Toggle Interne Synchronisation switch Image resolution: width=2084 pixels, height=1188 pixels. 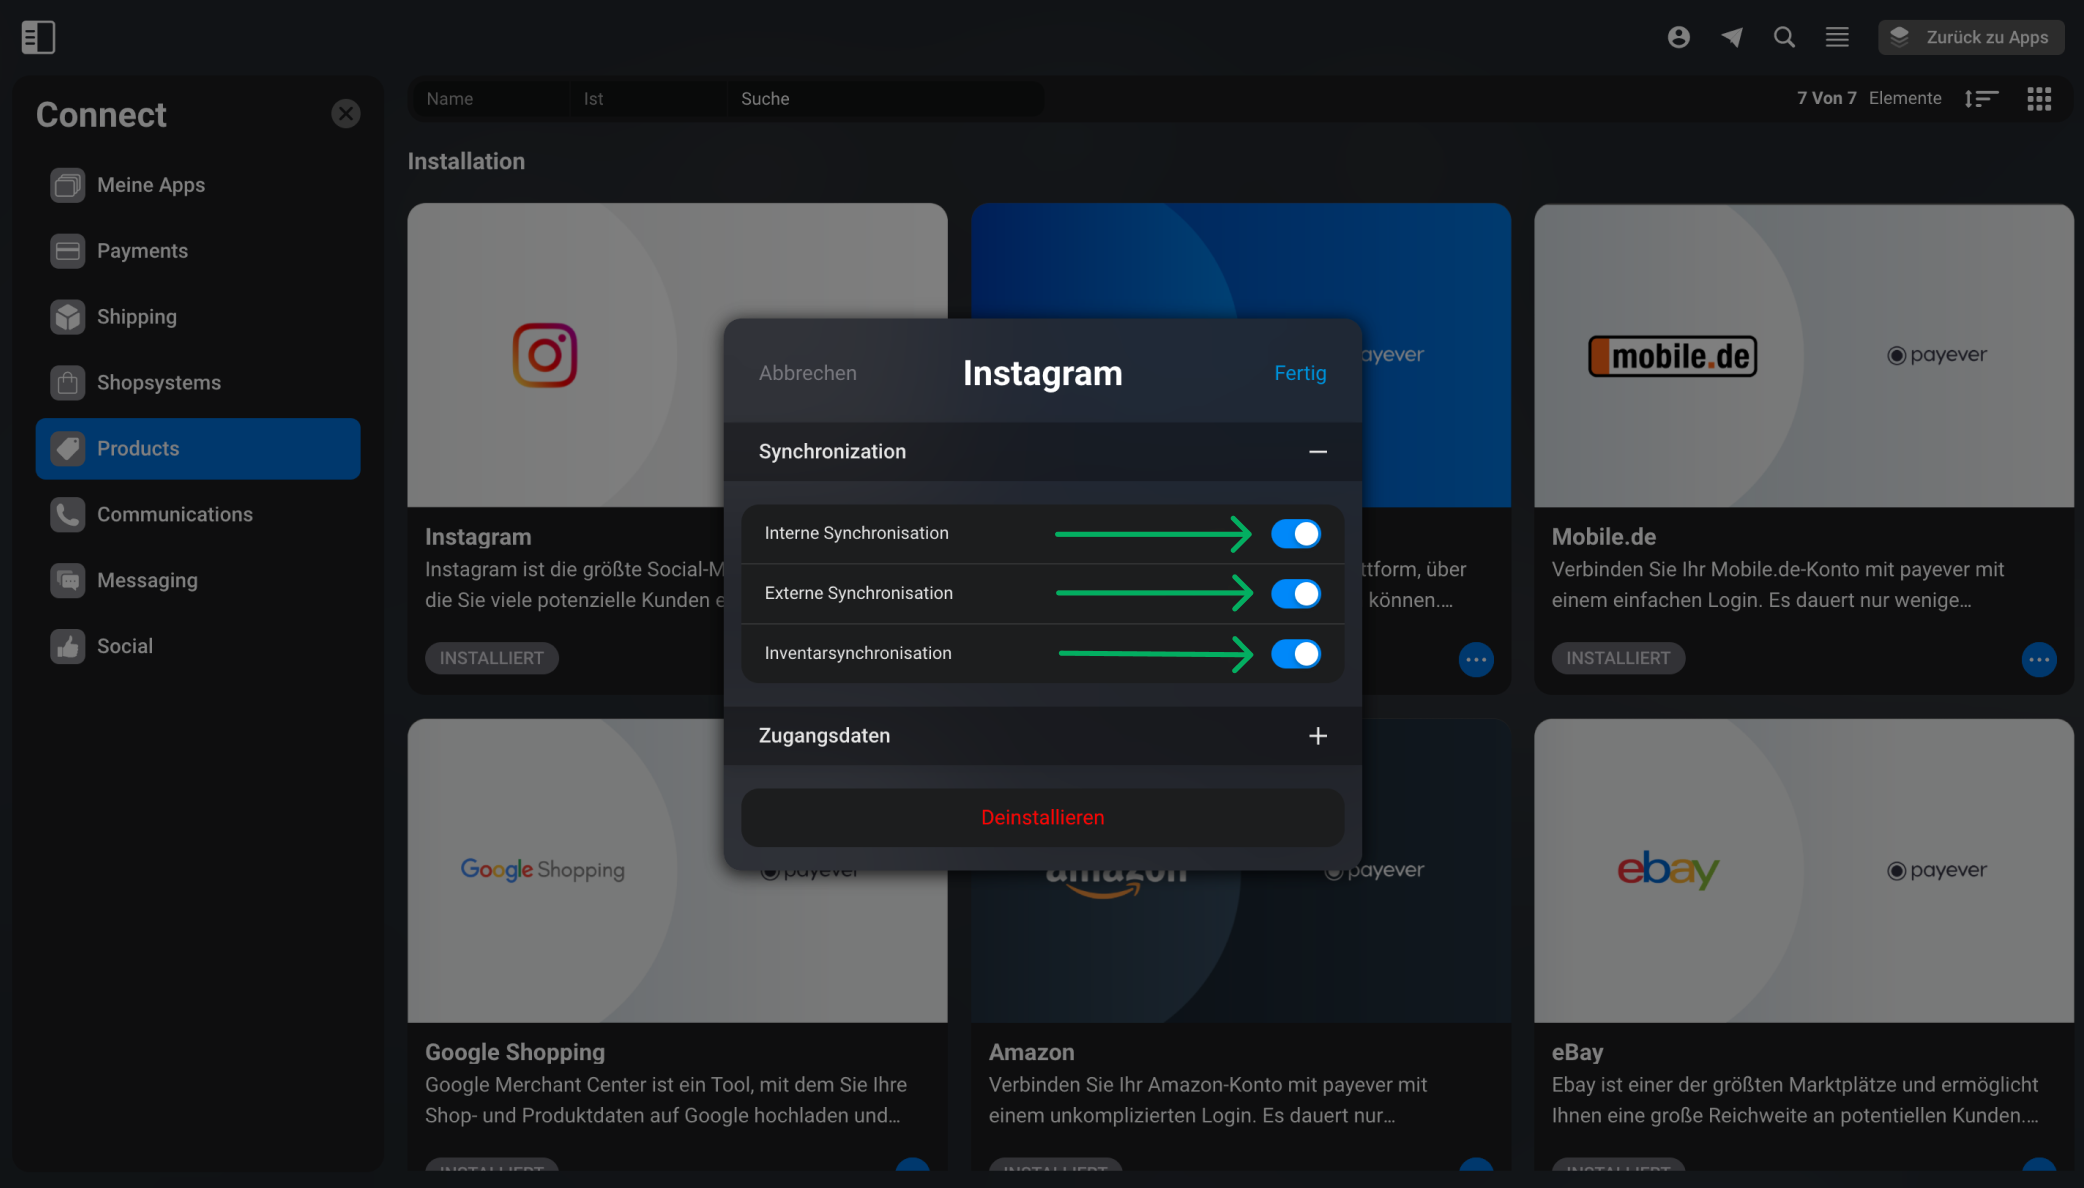pyautogui.click(x=1296, y=534)
